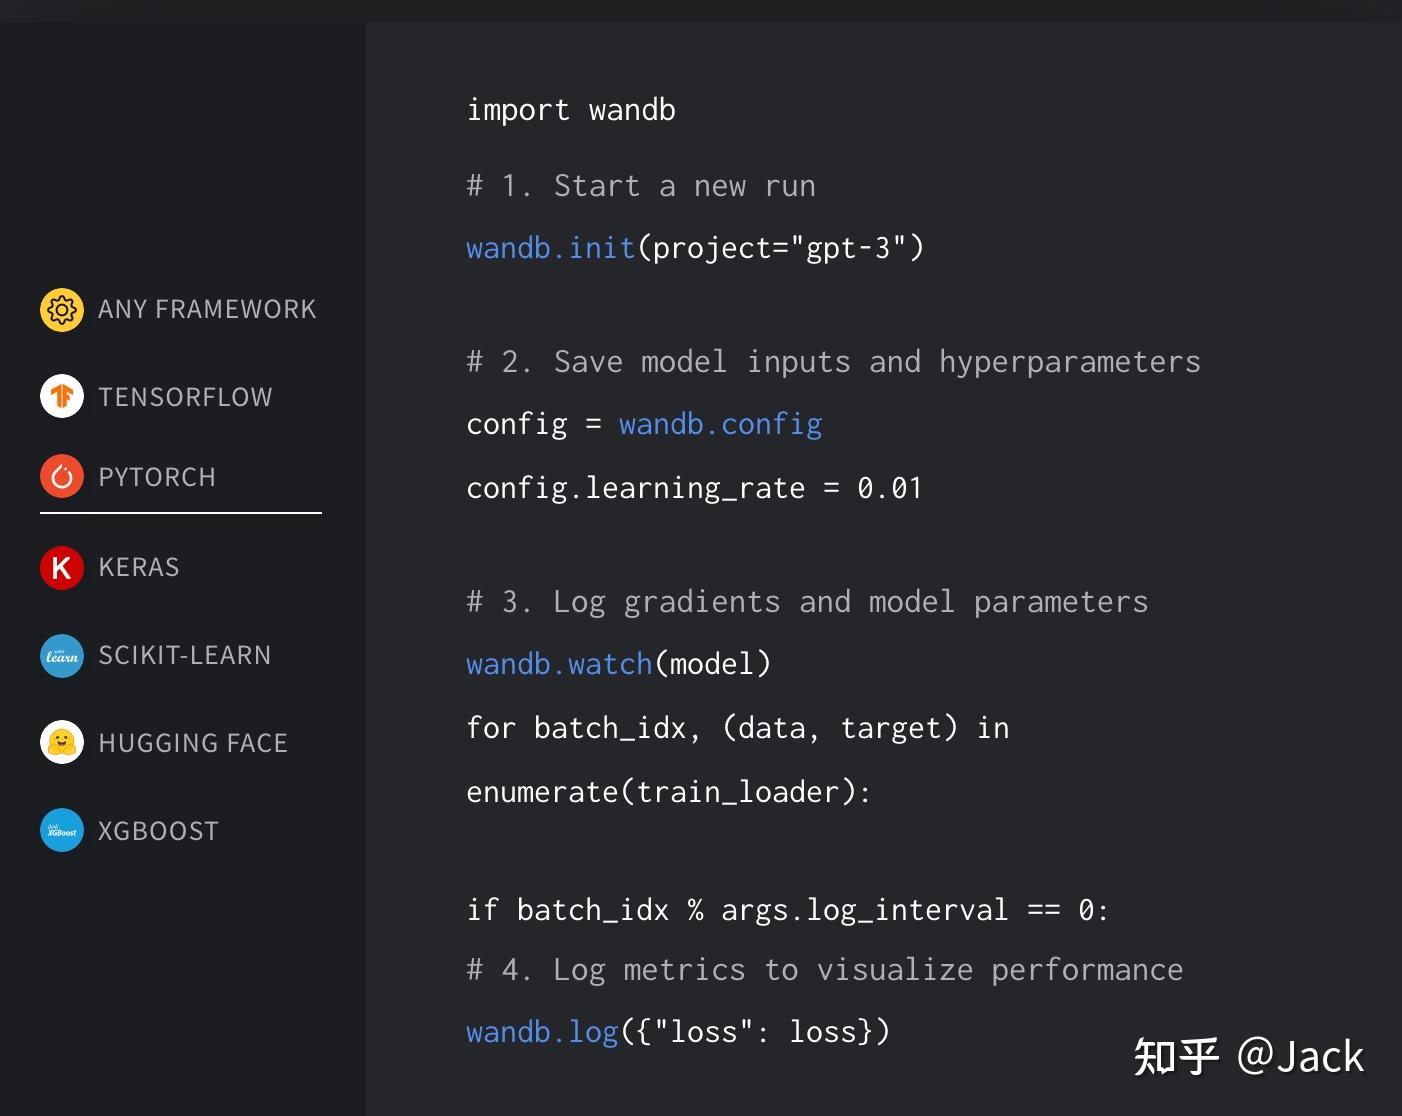Click the wandb.watch link

pyautogui.click(x=559, y=663)
